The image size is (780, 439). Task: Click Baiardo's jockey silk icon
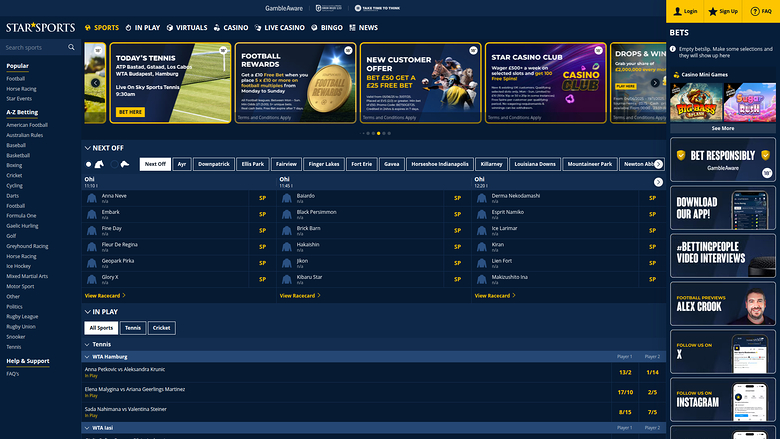pyautogui.click(x=287, y=198)
